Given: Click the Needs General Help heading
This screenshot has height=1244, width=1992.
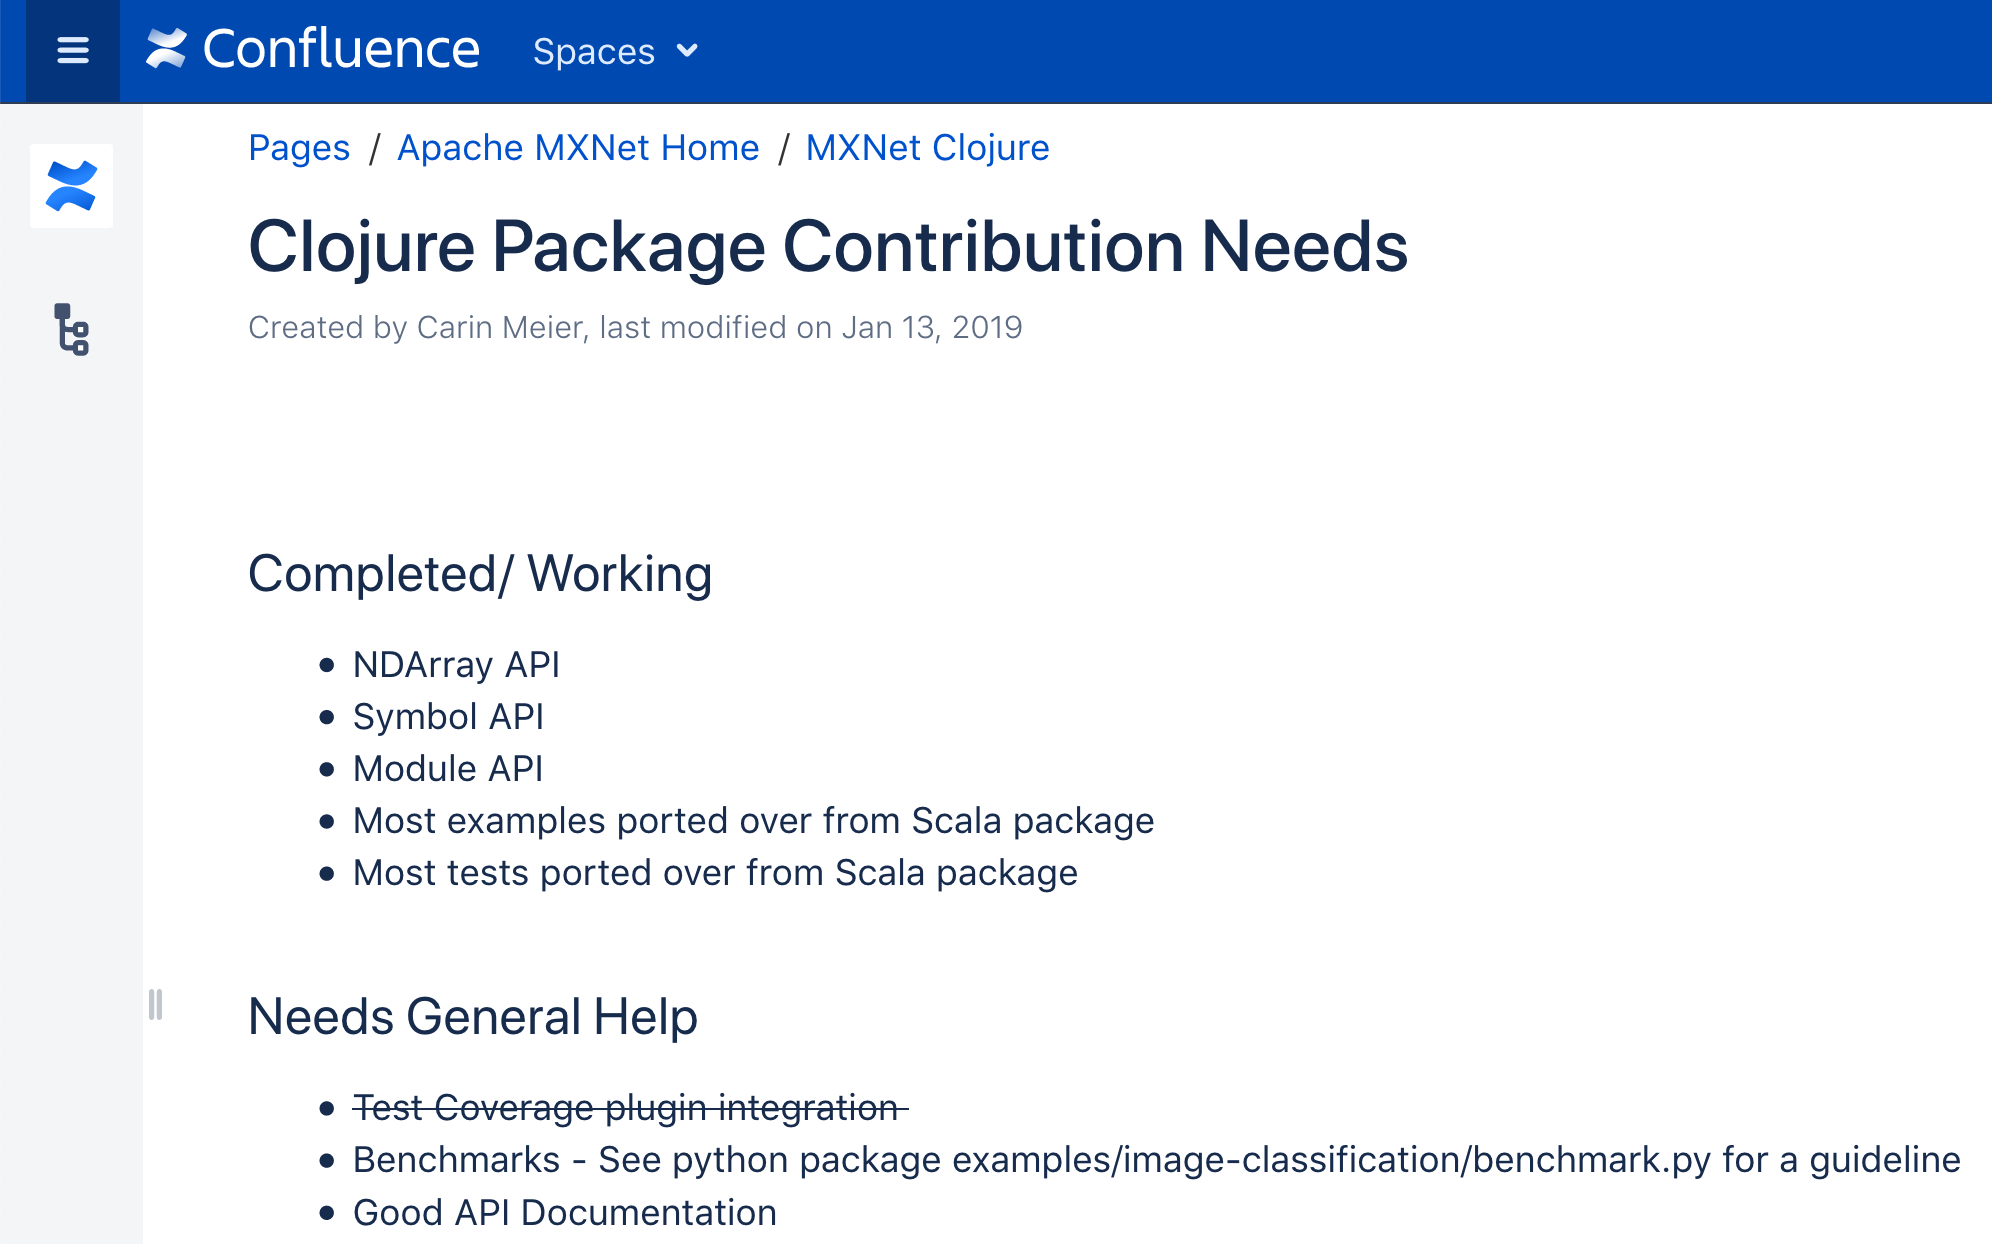Looking at the screenshot, I should tap(473, 1017).
